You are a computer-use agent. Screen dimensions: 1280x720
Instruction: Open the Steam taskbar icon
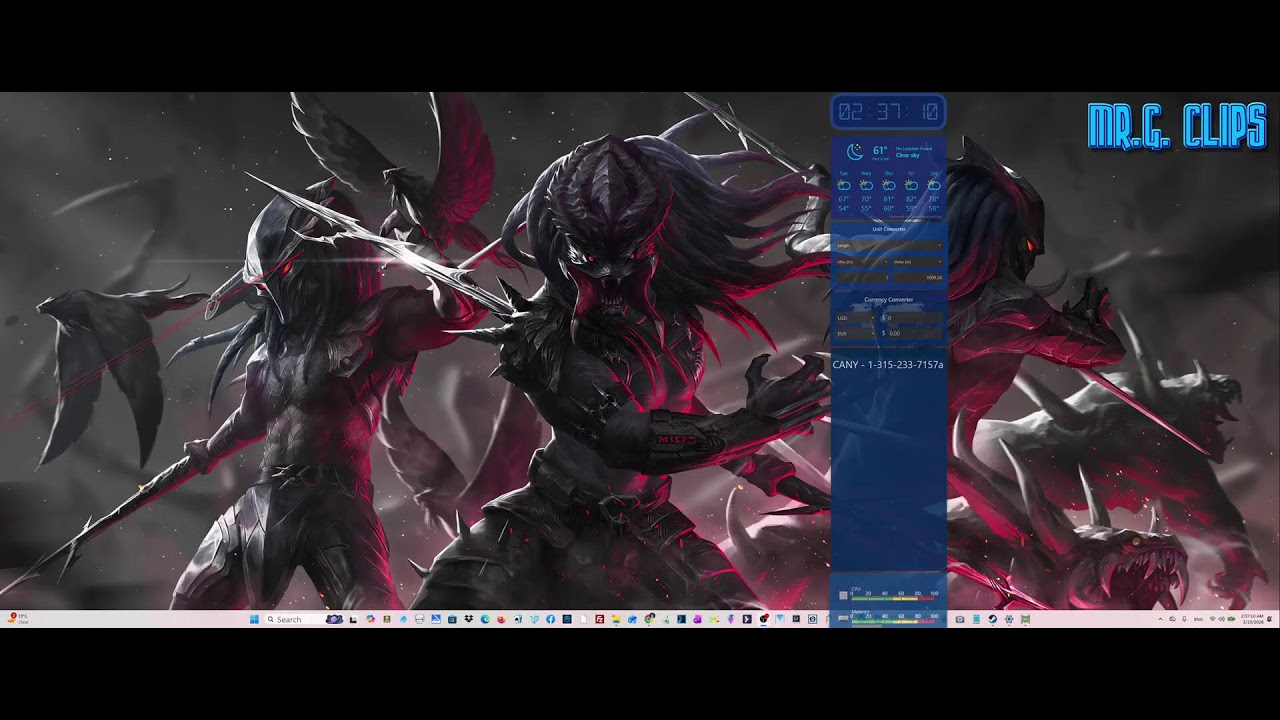993,619
